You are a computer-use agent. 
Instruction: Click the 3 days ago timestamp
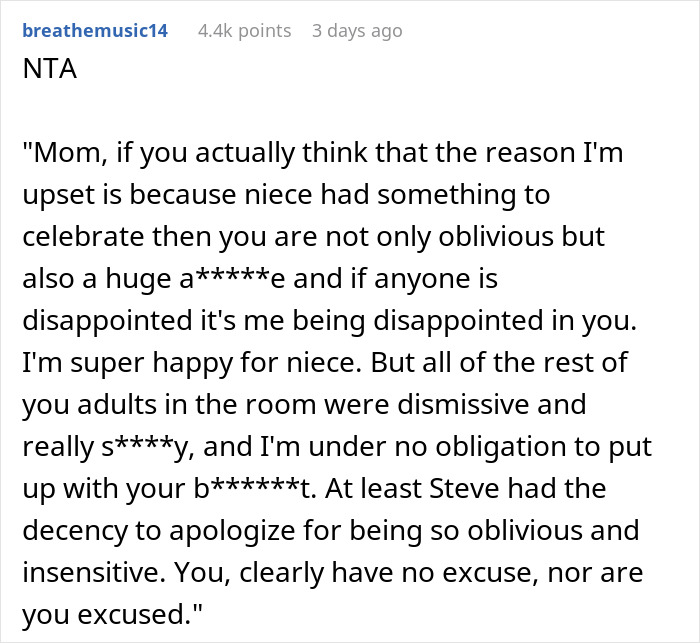click(357, 31)
